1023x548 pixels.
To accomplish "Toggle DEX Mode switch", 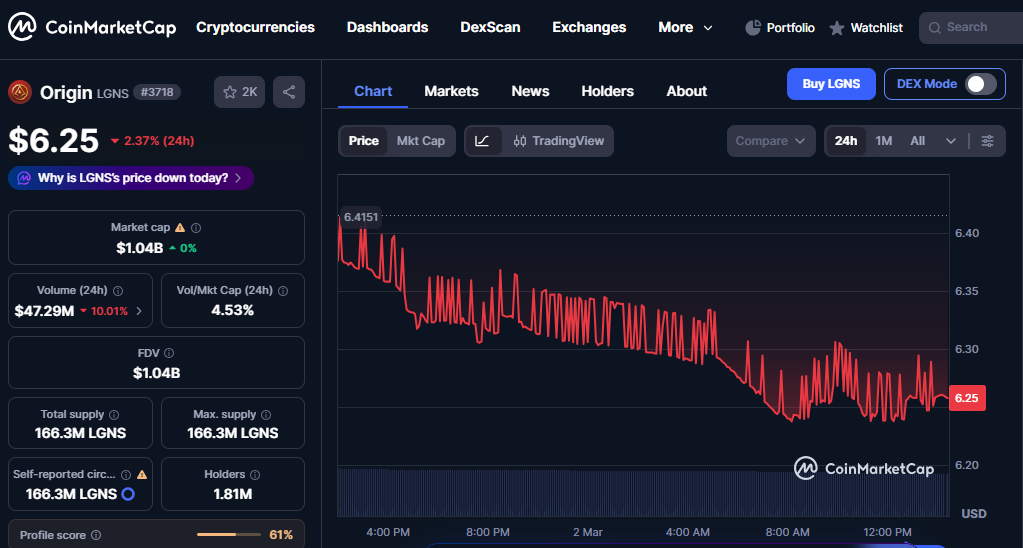I will pos(981,84).
